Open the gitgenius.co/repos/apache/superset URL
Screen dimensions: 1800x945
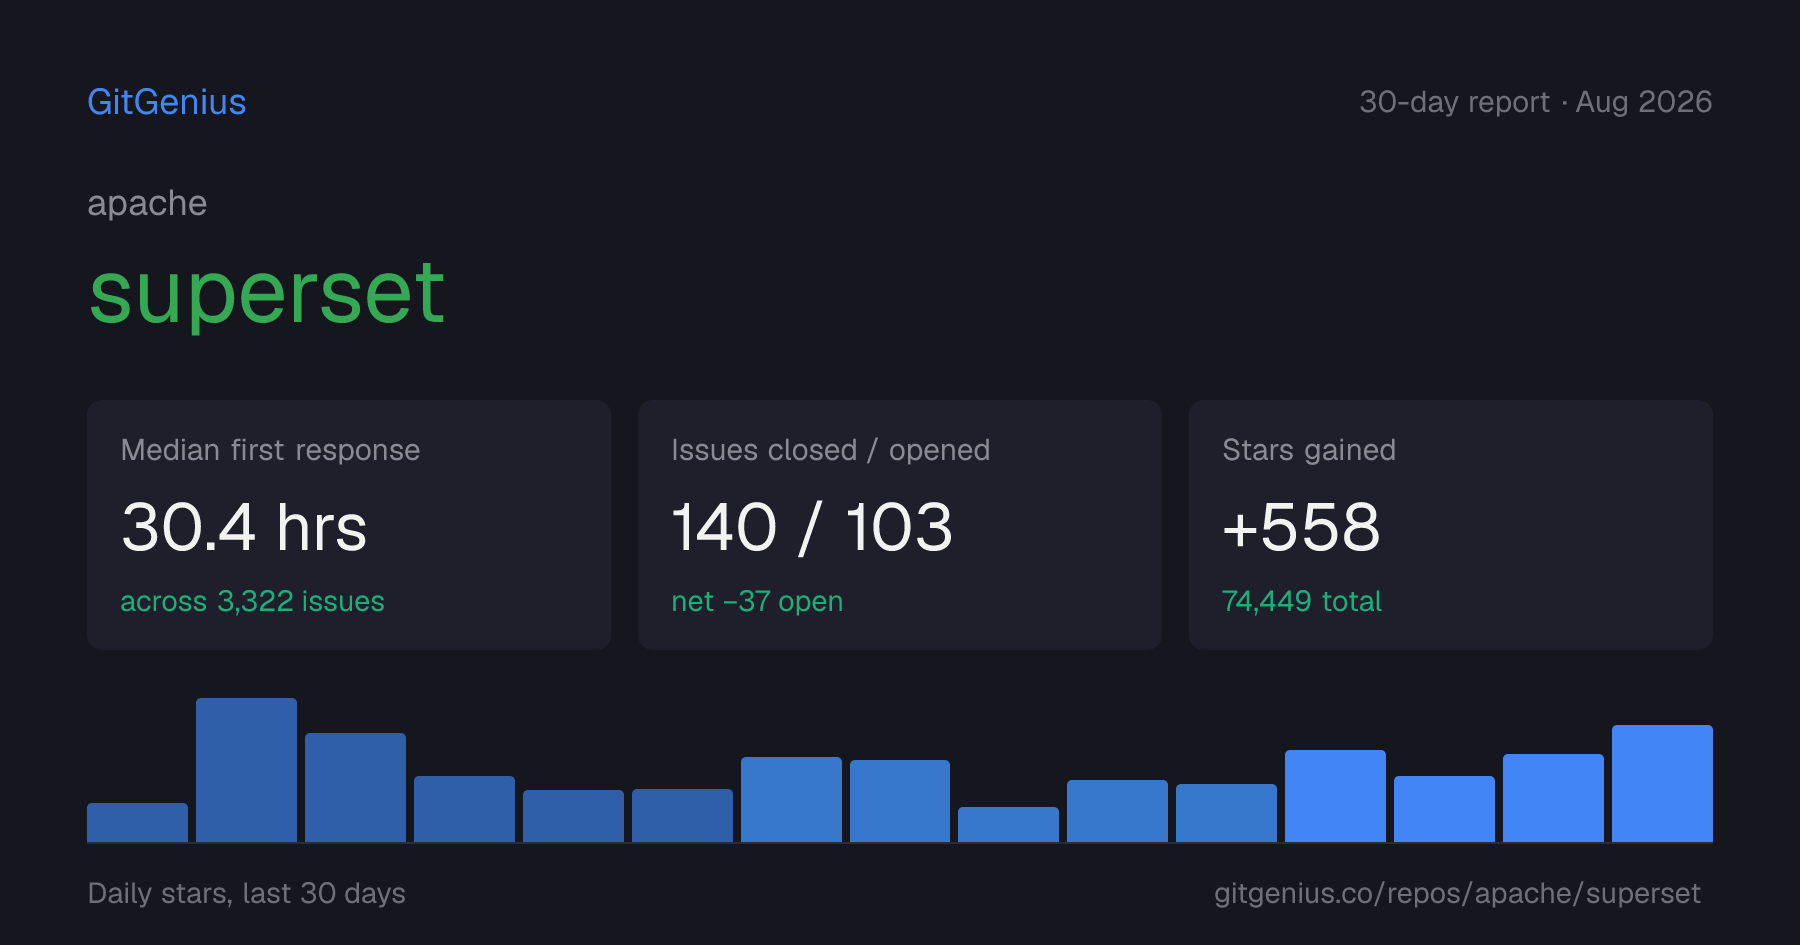(1457, 893)
